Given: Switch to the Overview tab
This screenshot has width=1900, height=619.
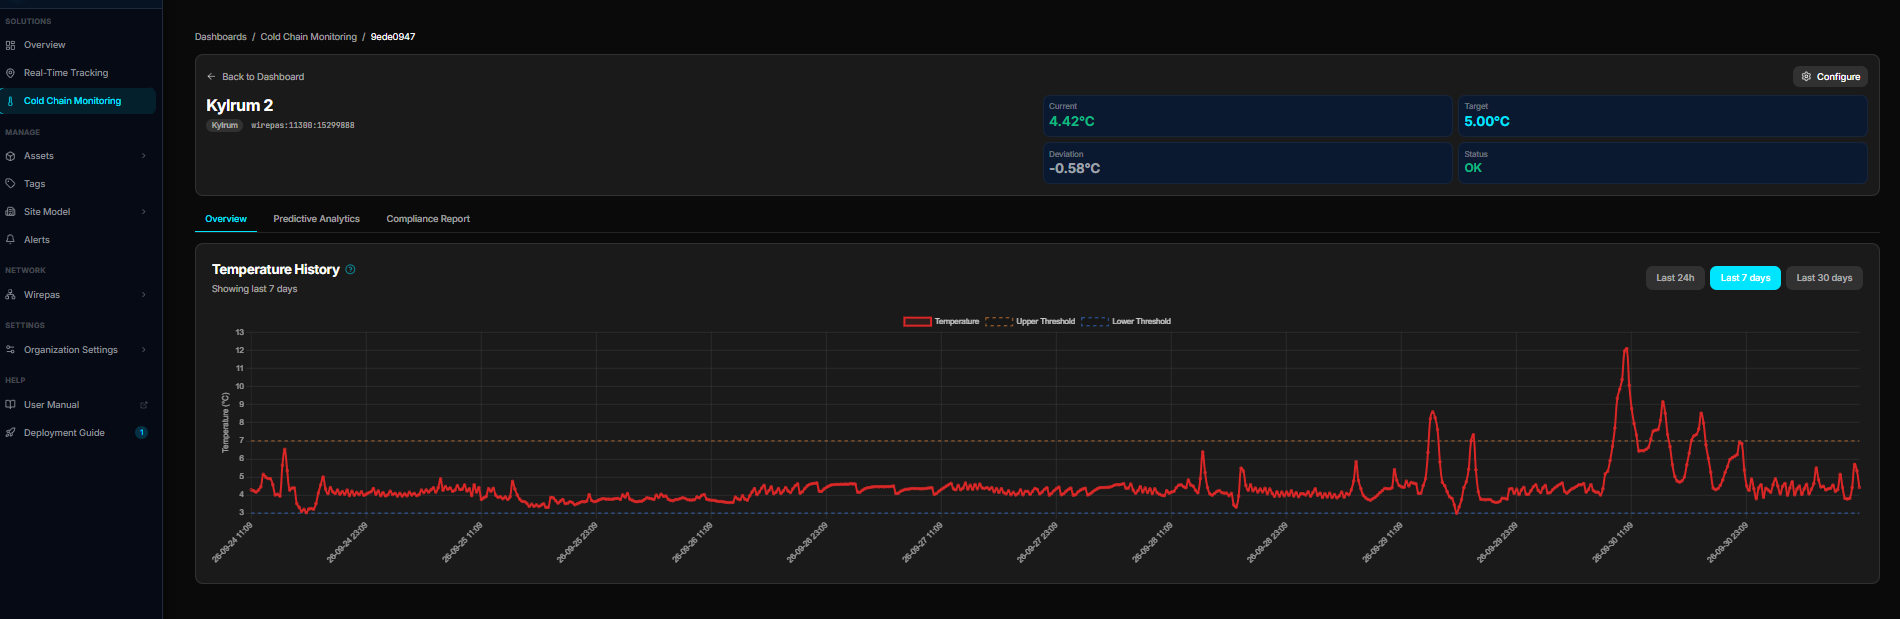Looking at the screenshot, I should tap(226, 219).
